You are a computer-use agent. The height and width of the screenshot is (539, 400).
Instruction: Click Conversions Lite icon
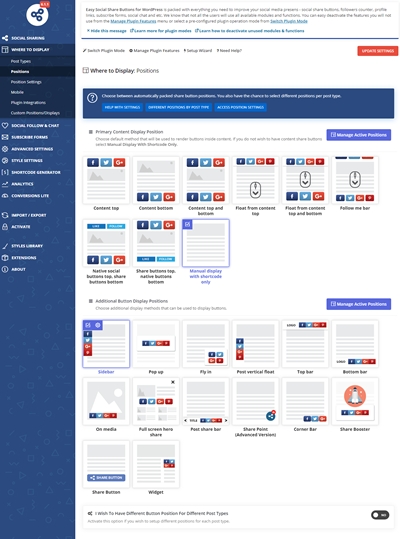click(x=5, y=196)
